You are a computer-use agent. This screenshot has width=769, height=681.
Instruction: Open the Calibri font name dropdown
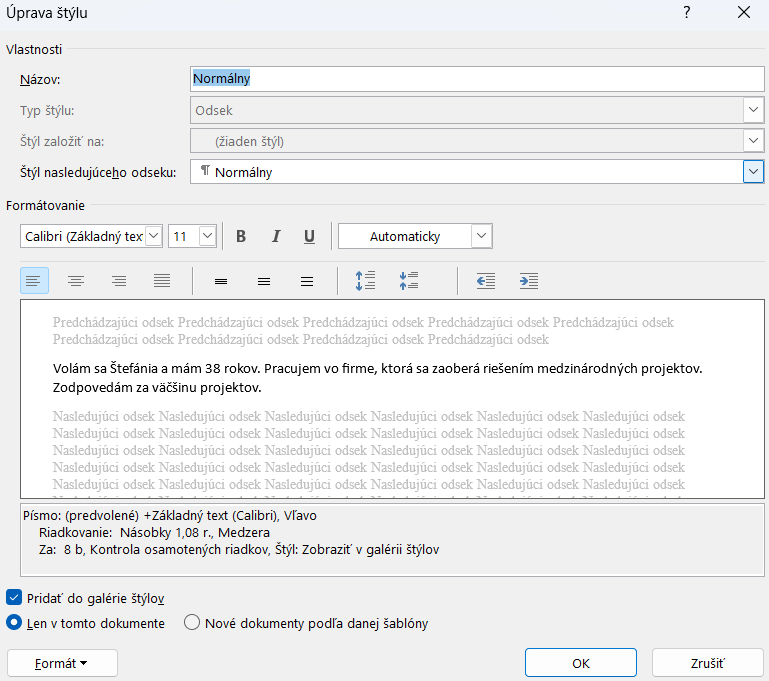[154, 236]
